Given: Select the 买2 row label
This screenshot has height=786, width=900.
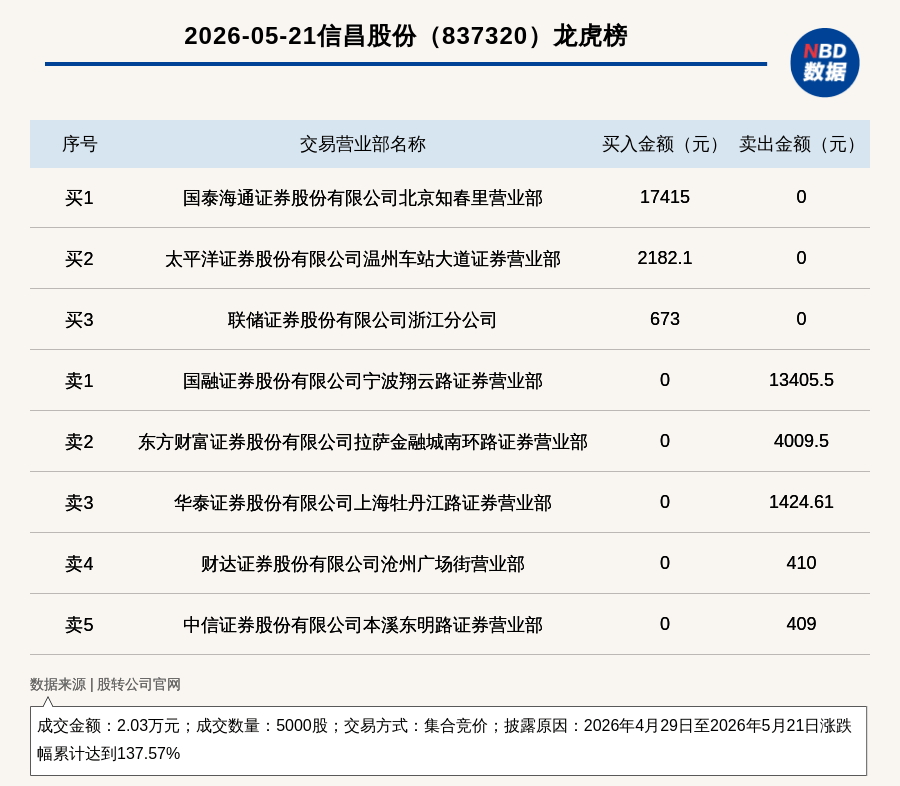Looking at the screenshot, I should click(79, 259).
